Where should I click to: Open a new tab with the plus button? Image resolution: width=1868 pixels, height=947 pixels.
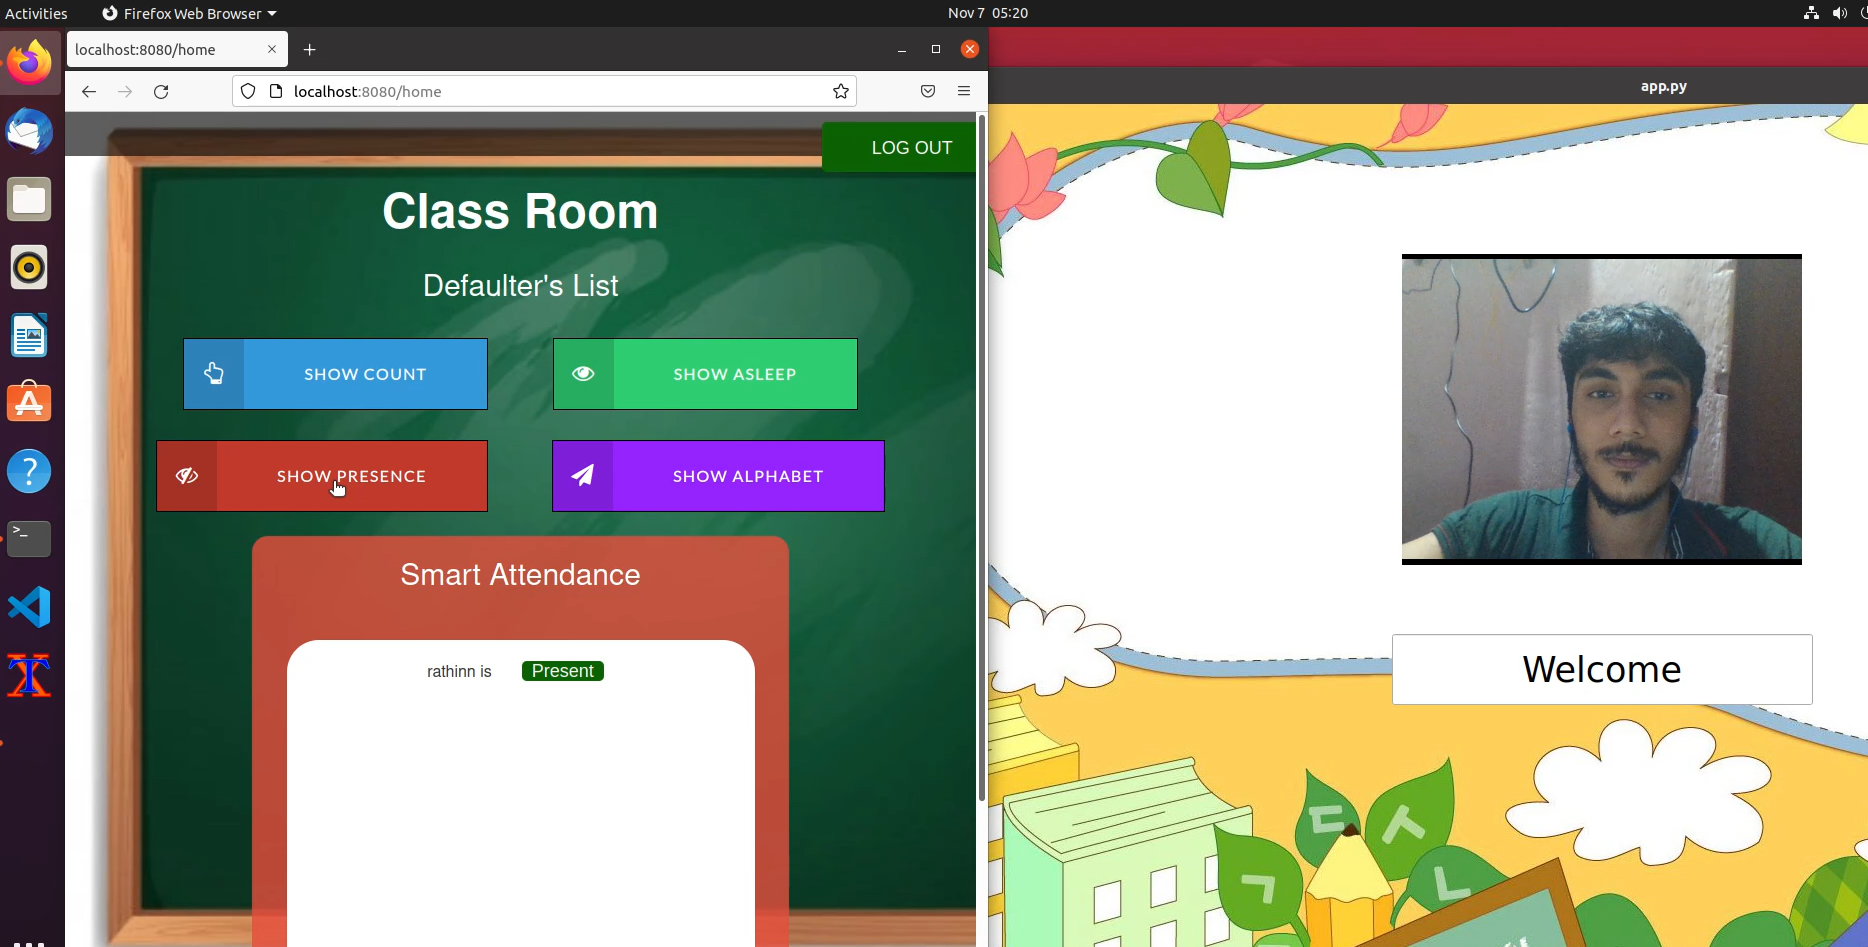(310, 50)
